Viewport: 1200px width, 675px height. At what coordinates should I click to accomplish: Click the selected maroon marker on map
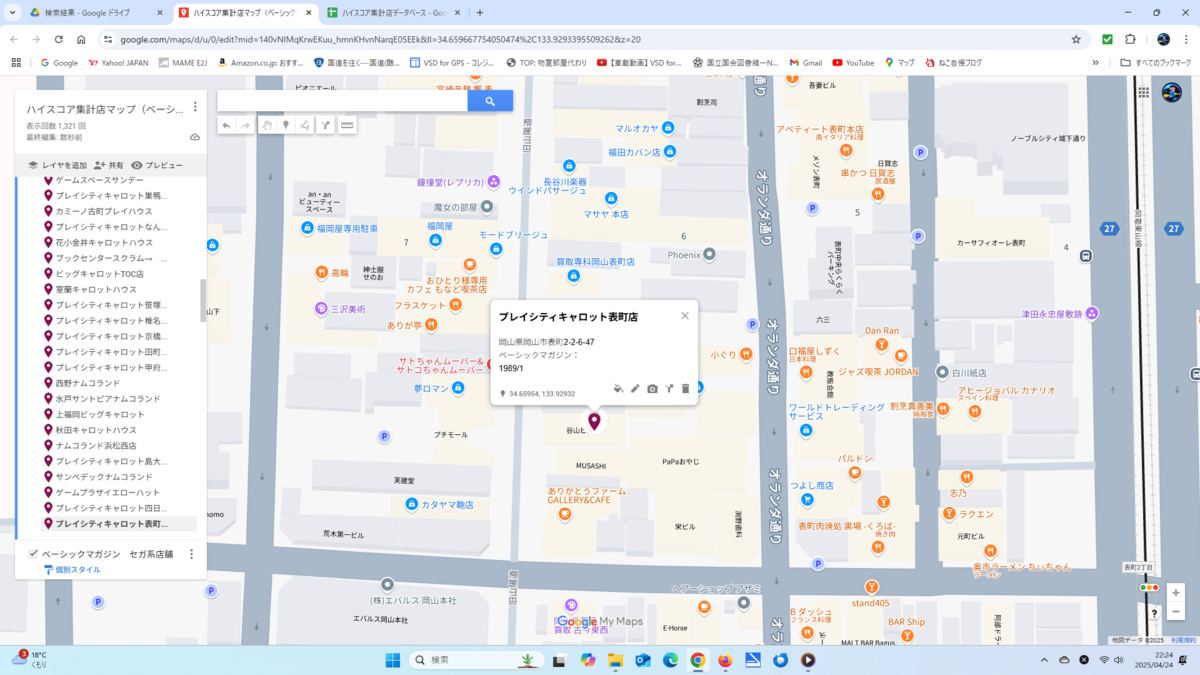(594, 422)
